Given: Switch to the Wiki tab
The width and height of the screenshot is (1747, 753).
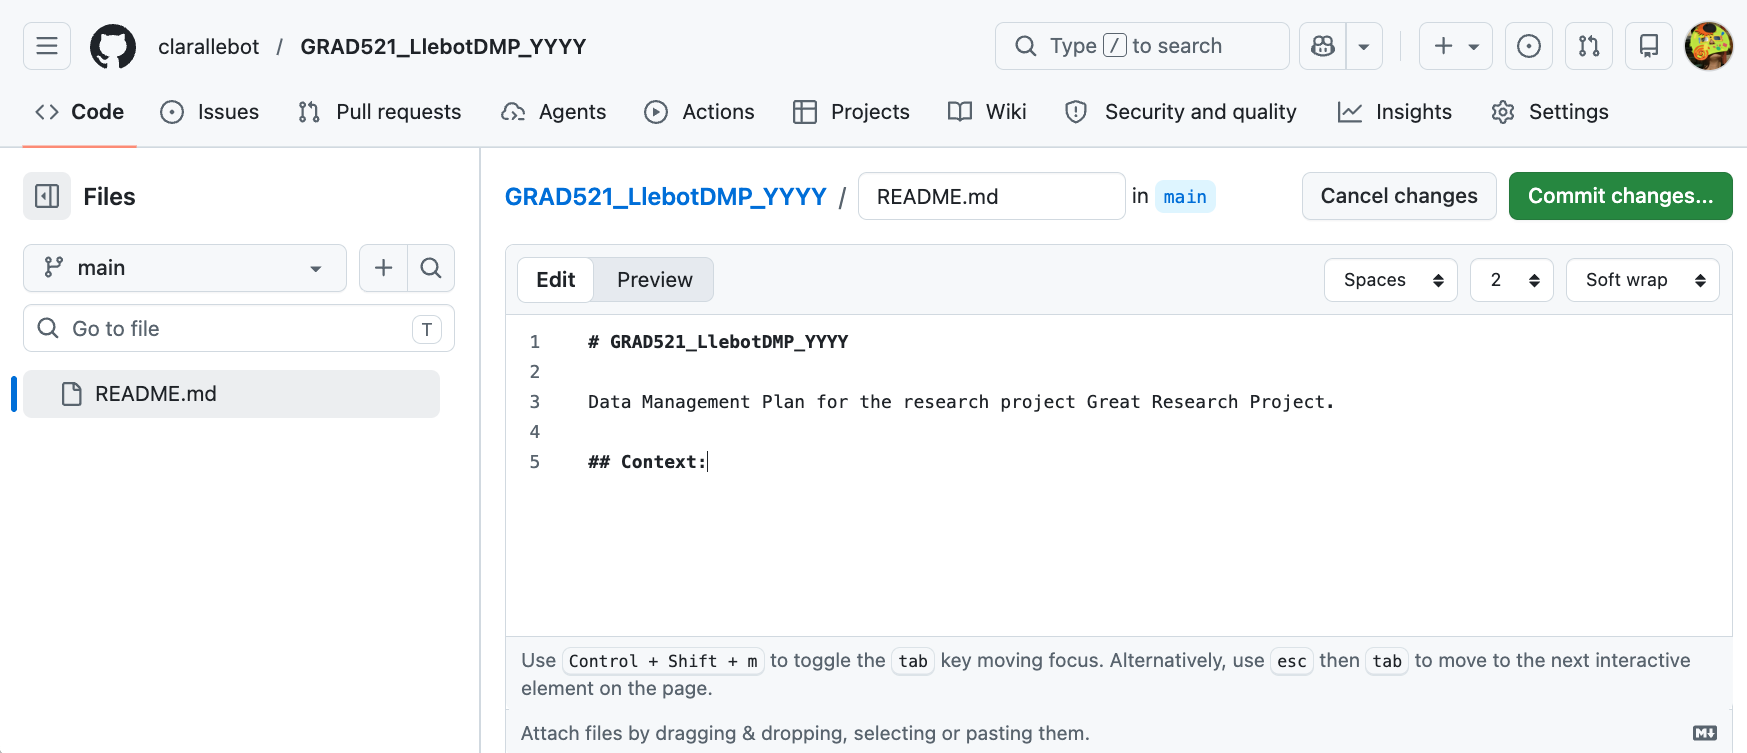Looking at the screenshot, I should (x=987, y=112).
